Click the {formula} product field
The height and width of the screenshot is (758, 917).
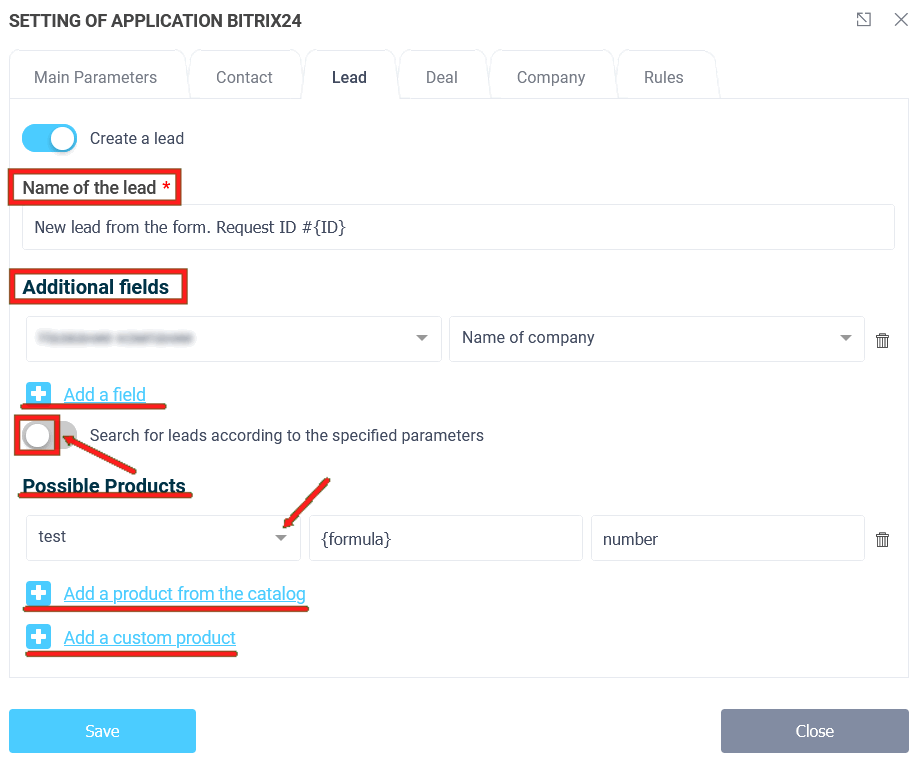click(445, 537)
